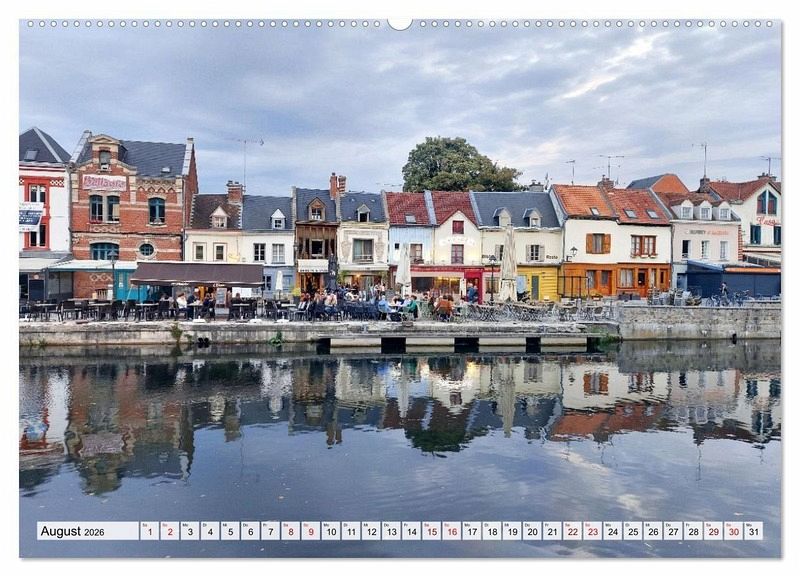Select red weekend date 30
This screenshot has height=577, width=800.
tap(734, 531)
